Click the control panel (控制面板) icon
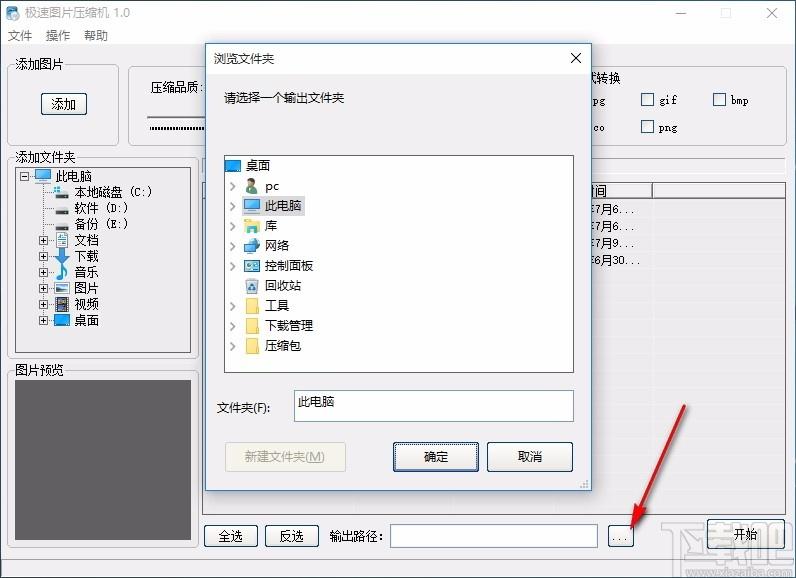Viewport: 796px width, 578px height. tap(252, 265)
